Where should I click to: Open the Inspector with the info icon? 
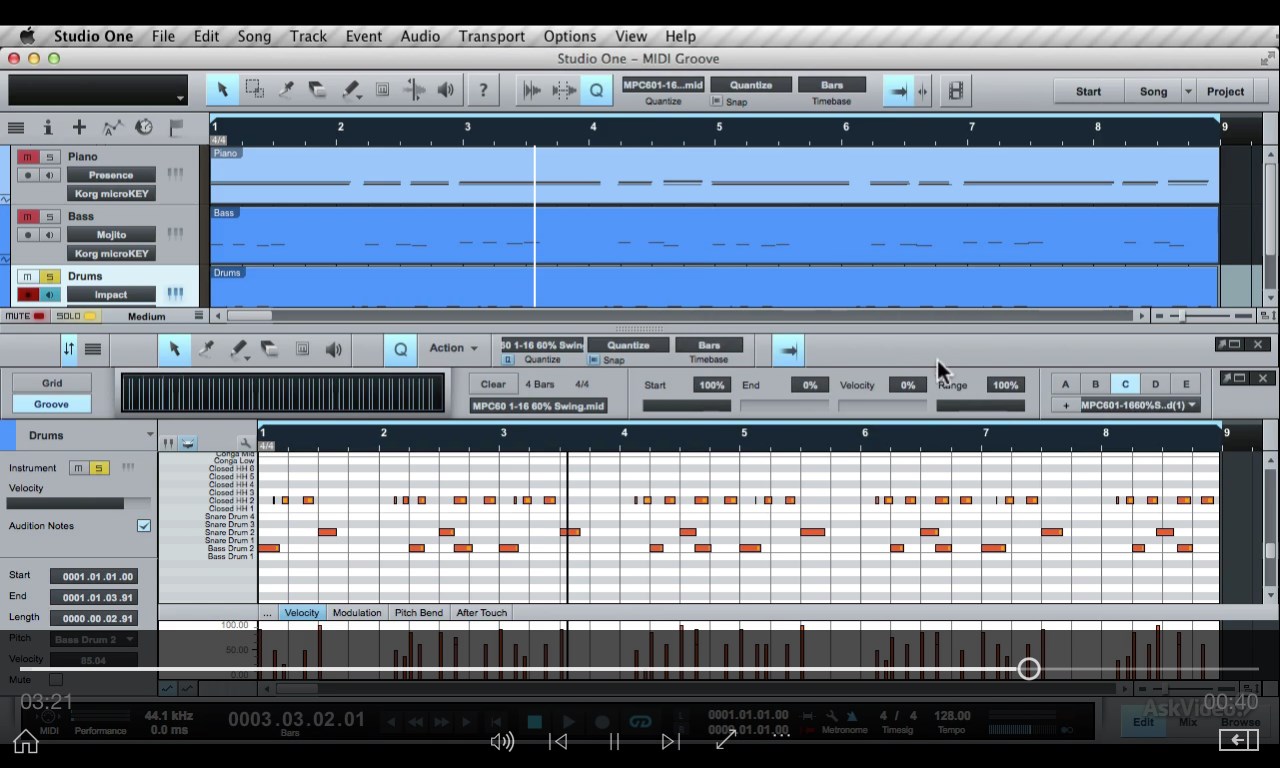[47, 127]
